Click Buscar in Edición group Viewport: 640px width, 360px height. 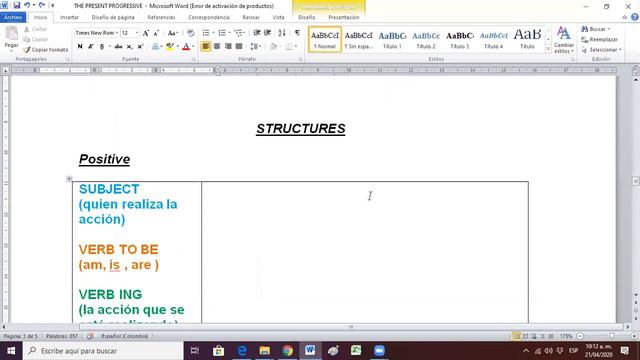[596, 29]
